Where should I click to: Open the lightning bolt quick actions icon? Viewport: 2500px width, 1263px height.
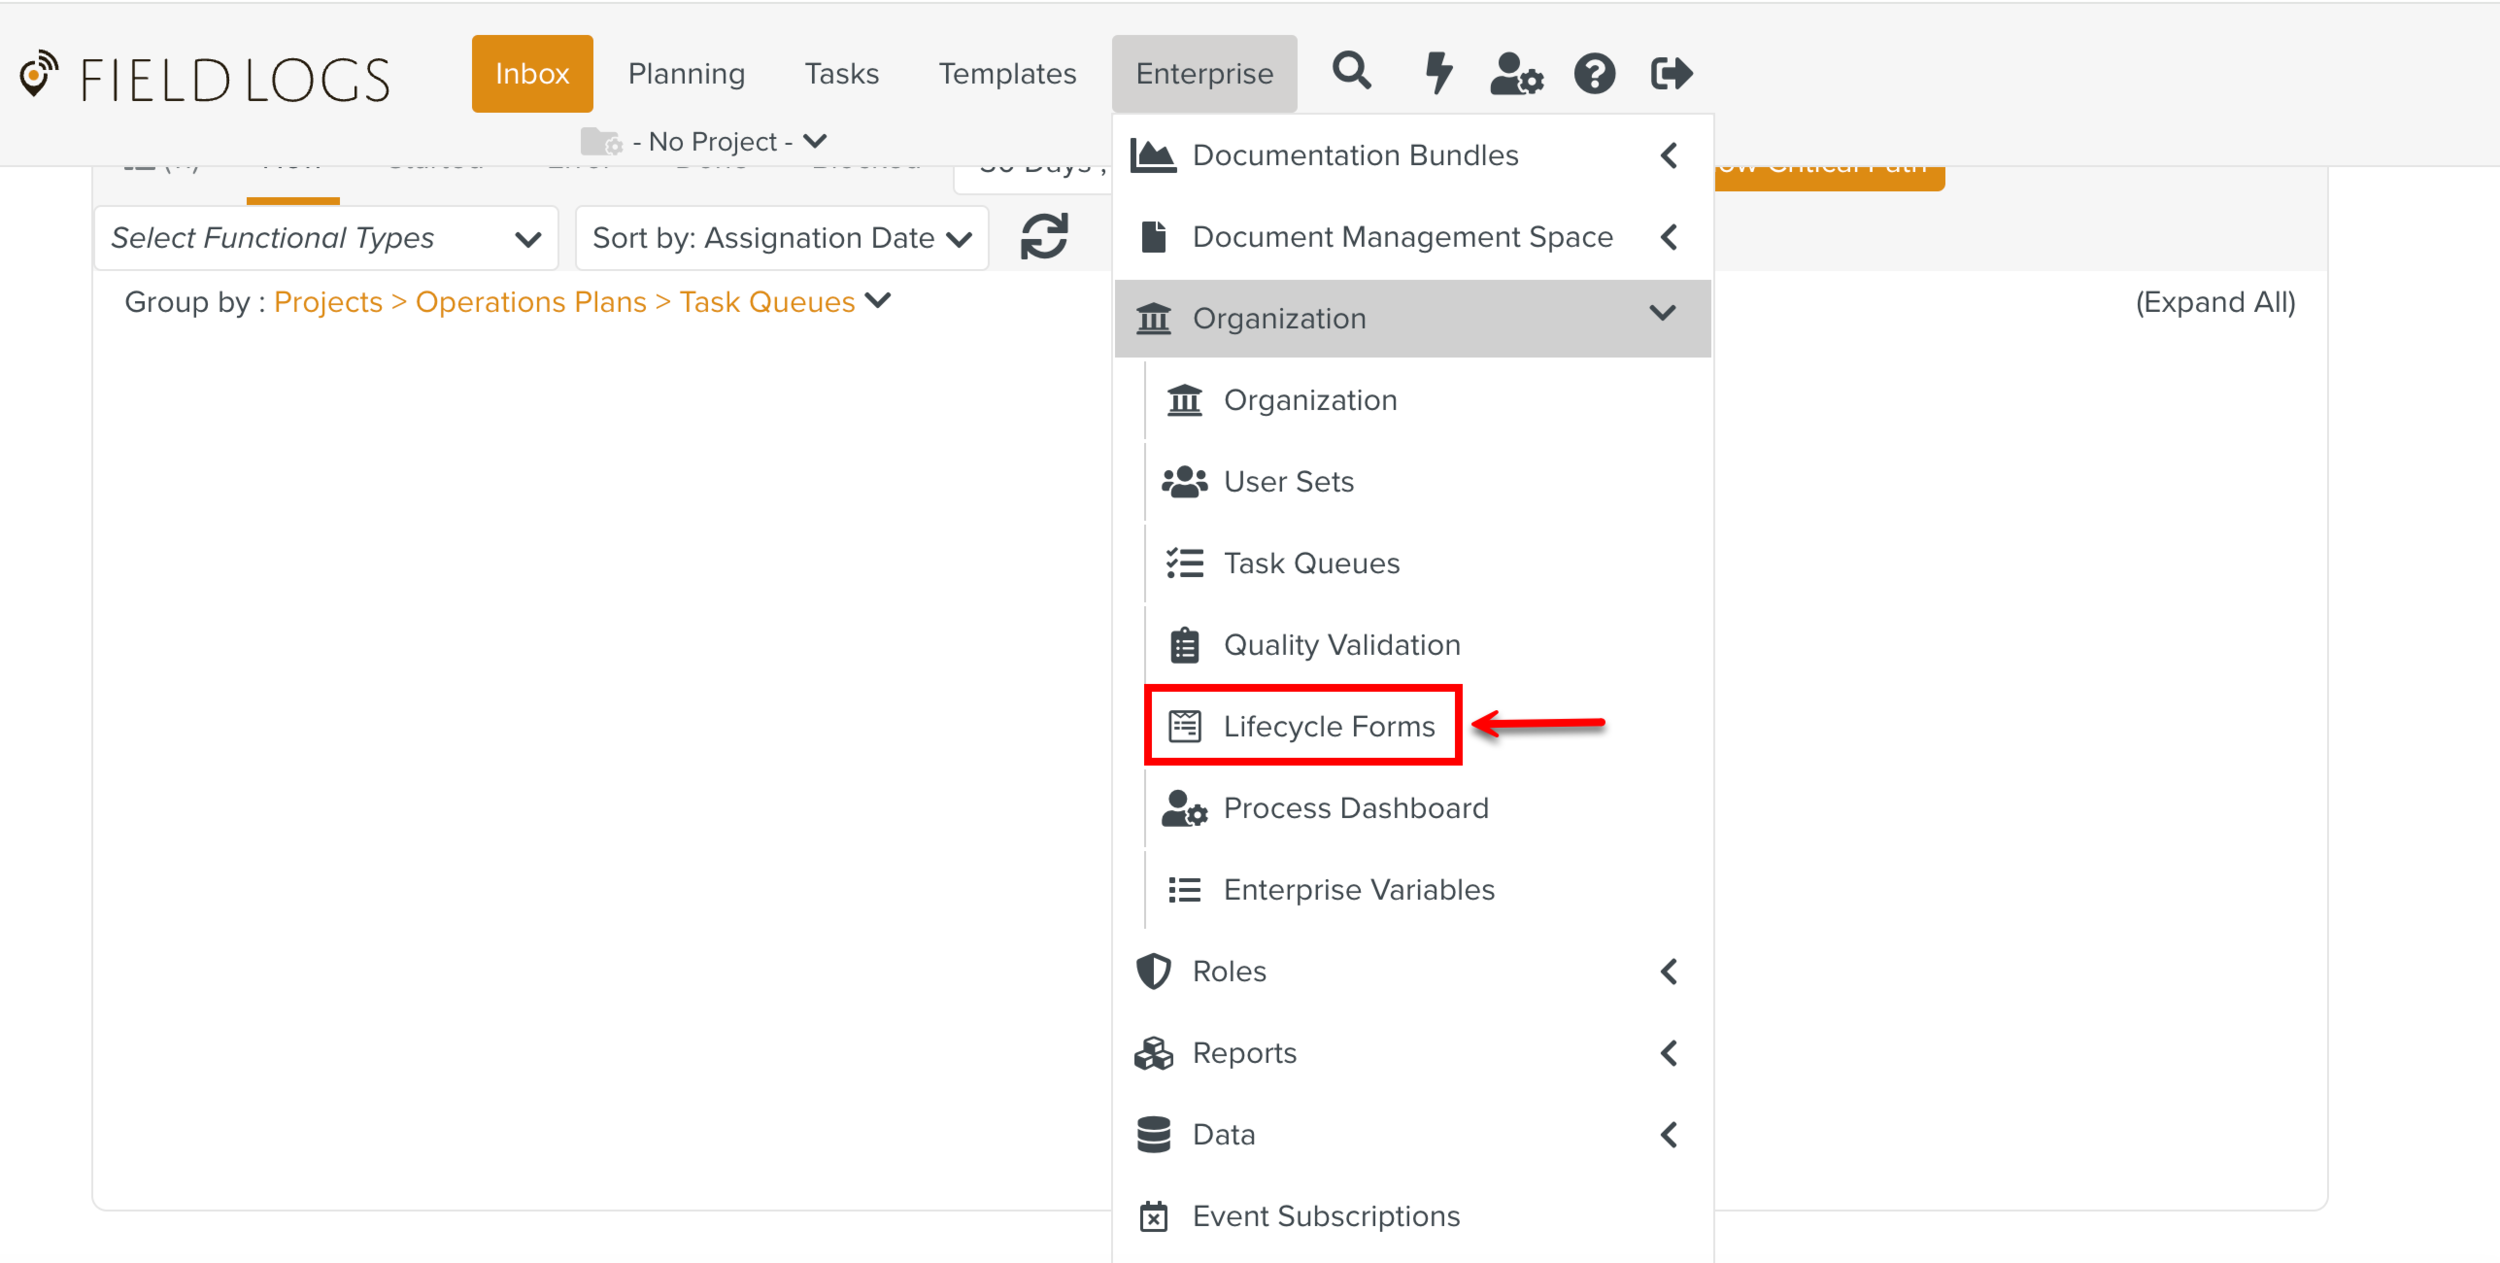pyautogui.click(x=1437, y=72)
